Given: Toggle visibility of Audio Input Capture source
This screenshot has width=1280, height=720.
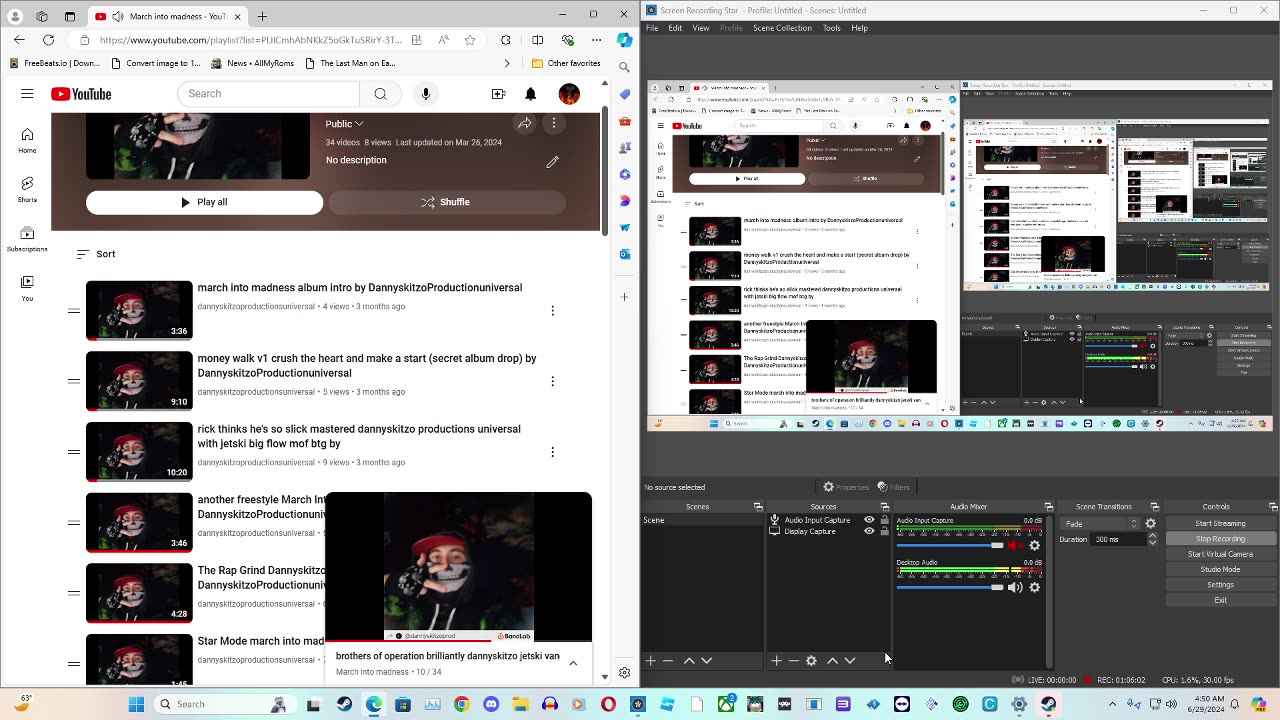Looking at the screenshot, I should pyautogui.click(x=869, y=520).
